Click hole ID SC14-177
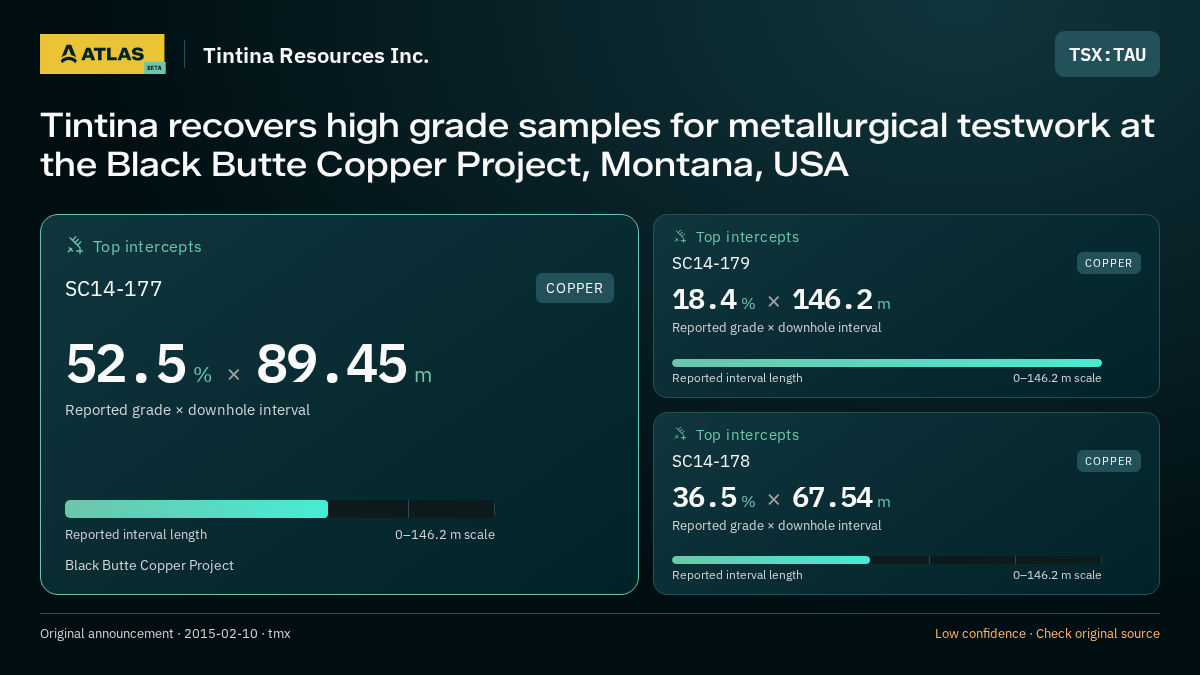Image resolution: width=1200 pixels, height=675 pixels. tap(113, 289)
